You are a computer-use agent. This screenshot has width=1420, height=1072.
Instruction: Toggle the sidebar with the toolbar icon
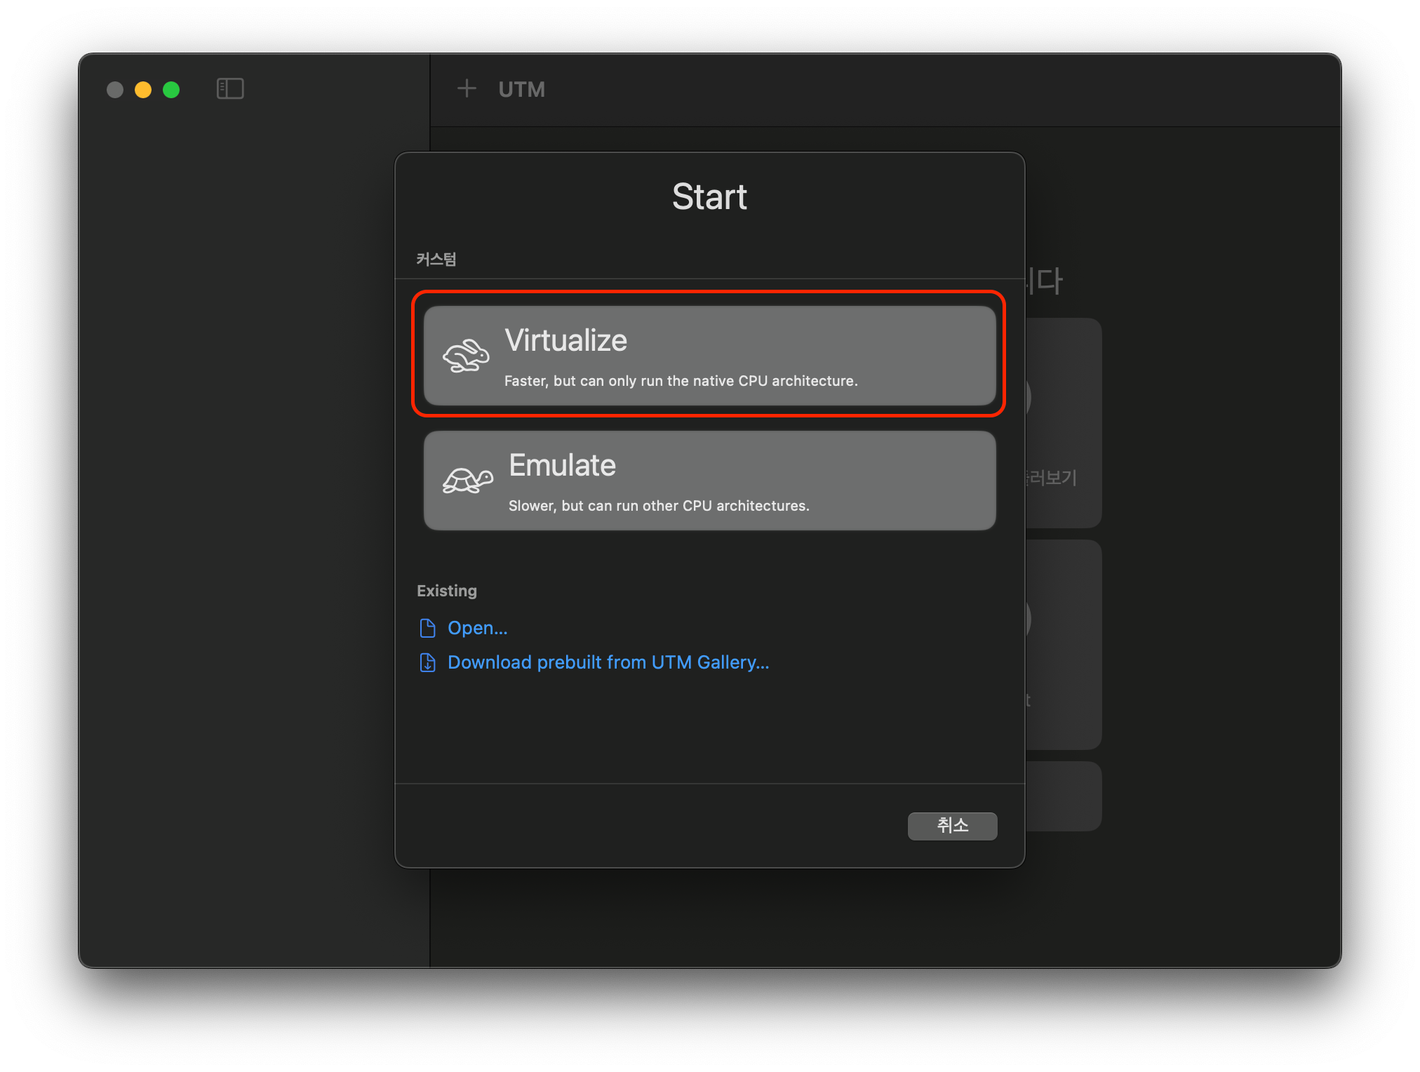click(x=230, y=89)
